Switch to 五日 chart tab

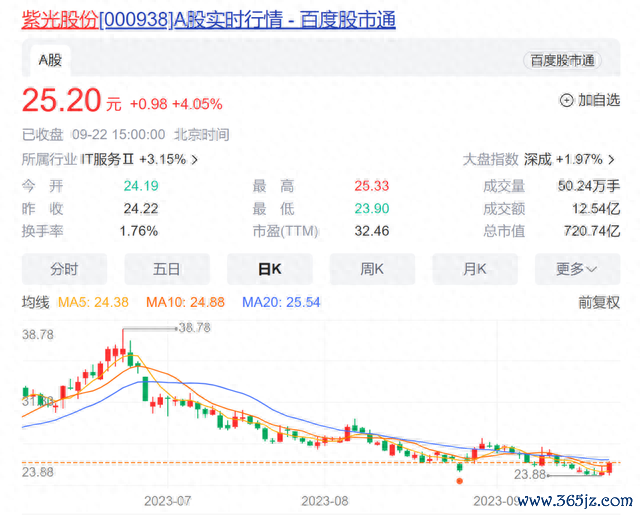(x=167, y=269)
